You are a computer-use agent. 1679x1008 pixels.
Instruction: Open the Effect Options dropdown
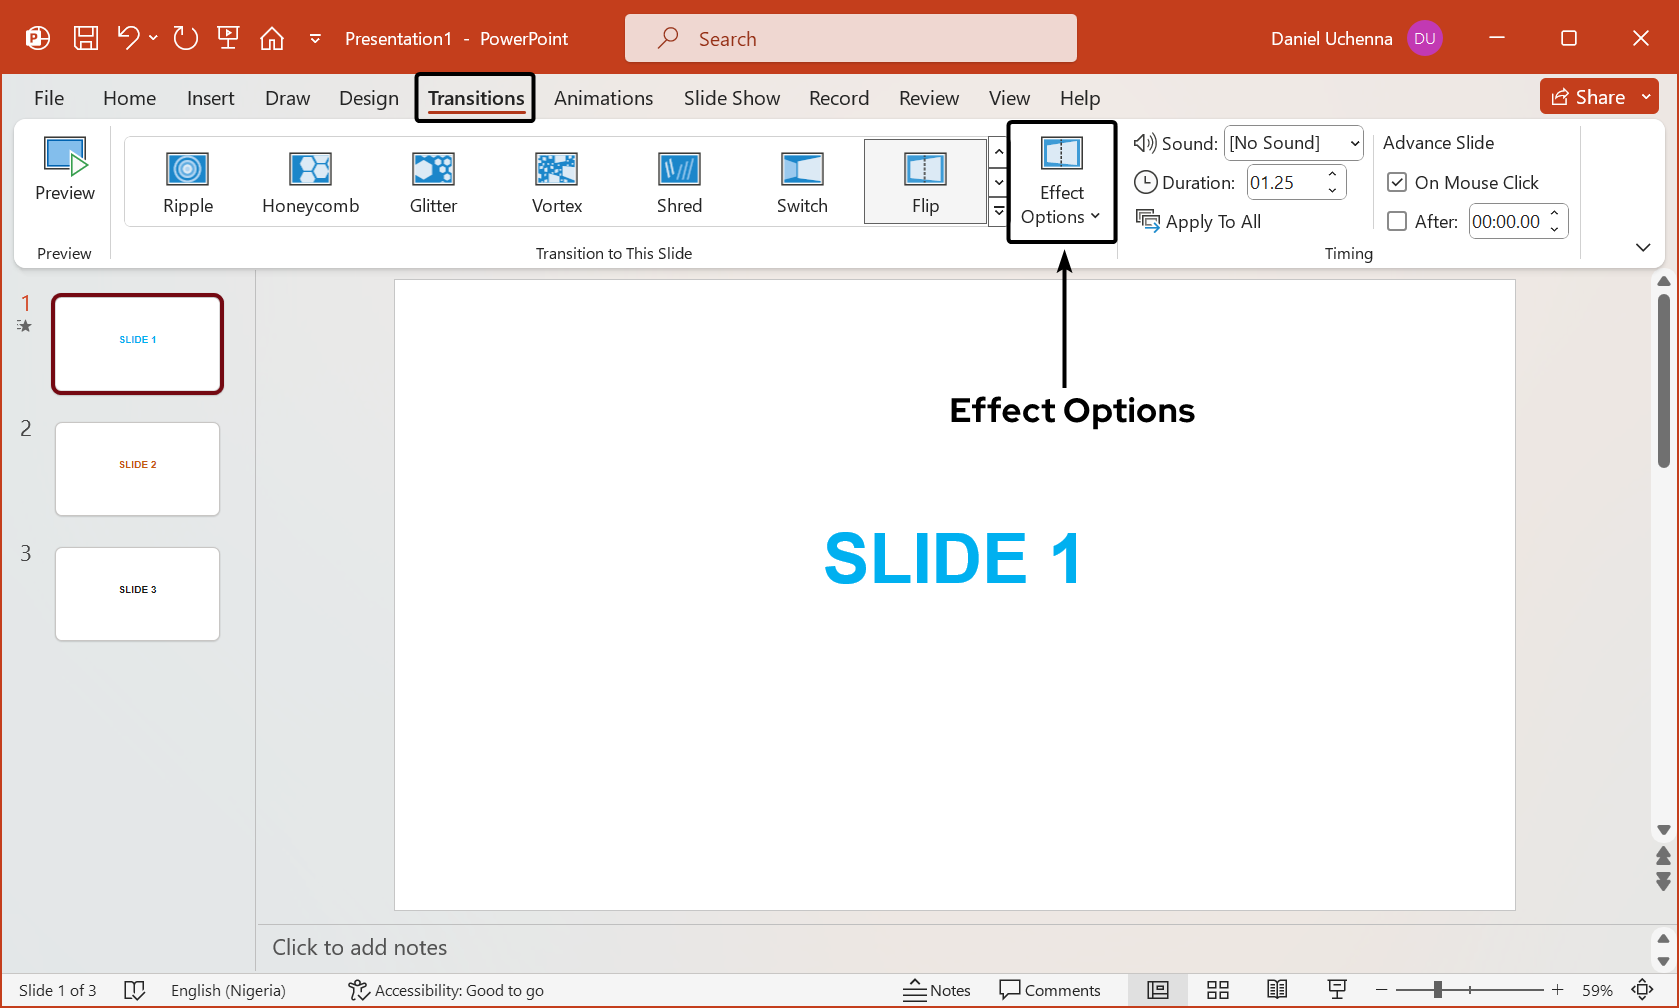1061,183
